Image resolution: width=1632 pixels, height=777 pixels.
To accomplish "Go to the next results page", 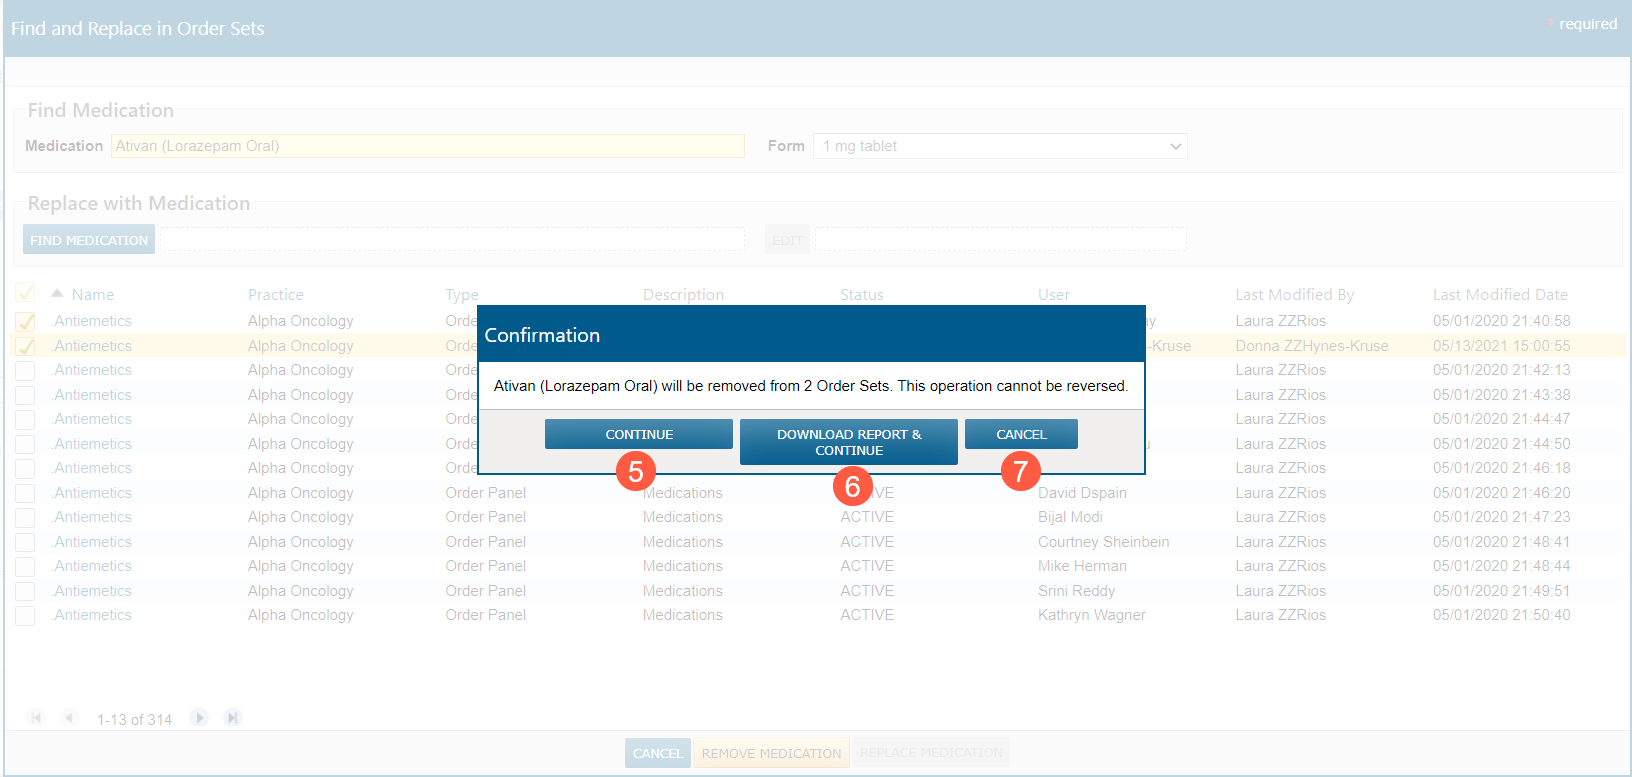I will click(x=200, y=718).
